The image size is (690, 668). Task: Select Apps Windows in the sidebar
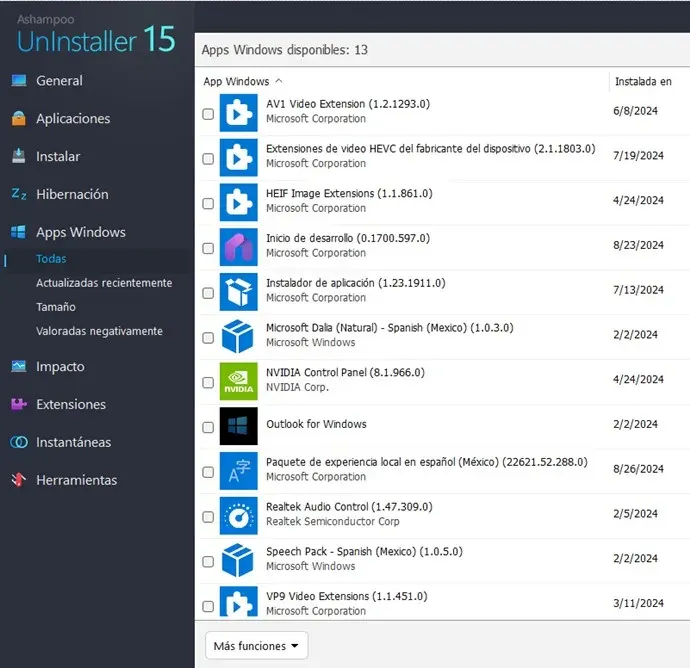[x=81, y=232]
